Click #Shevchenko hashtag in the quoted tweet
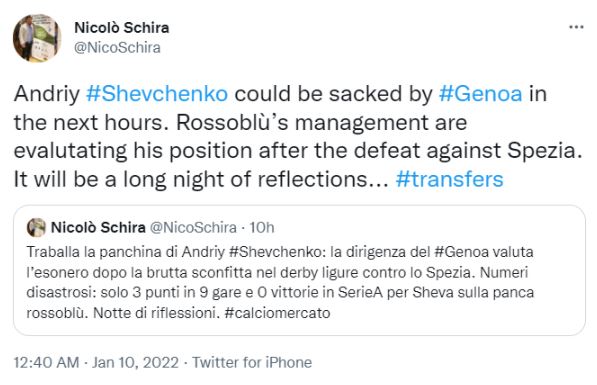The width and height of the screenshot is (597, 385). tap(276, 252)
